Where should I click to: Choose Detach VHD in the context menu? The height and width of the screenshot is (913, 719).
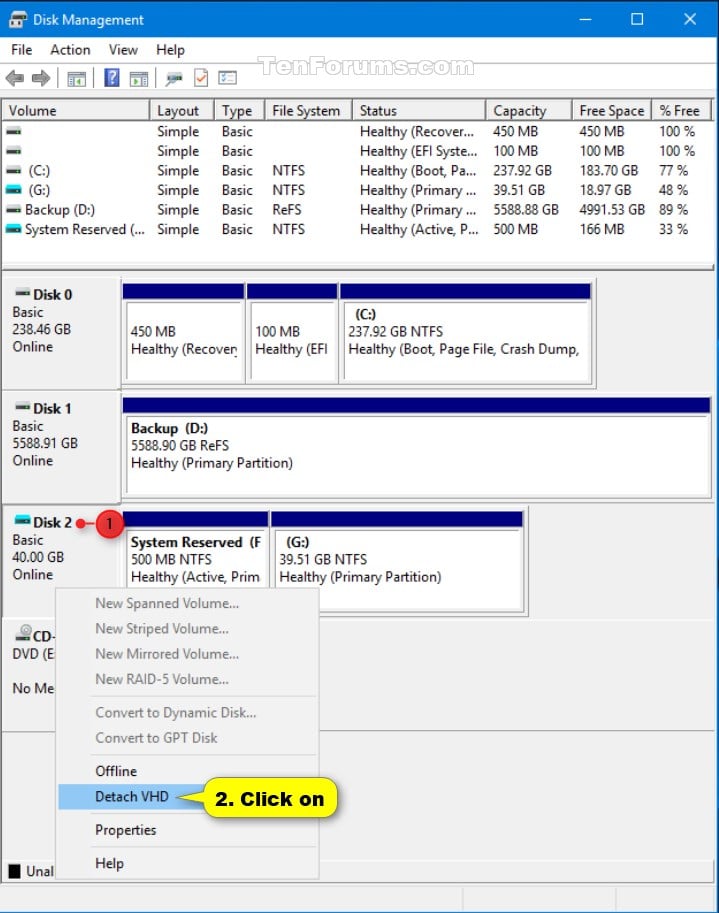coord(188,797)
